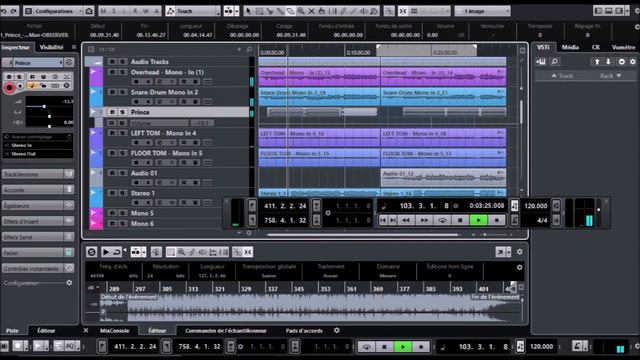The width and height of the screenshot is (640, 360).
Task: Solo the Snare-Drum Mono In 2 track
Action: [122, 92]
